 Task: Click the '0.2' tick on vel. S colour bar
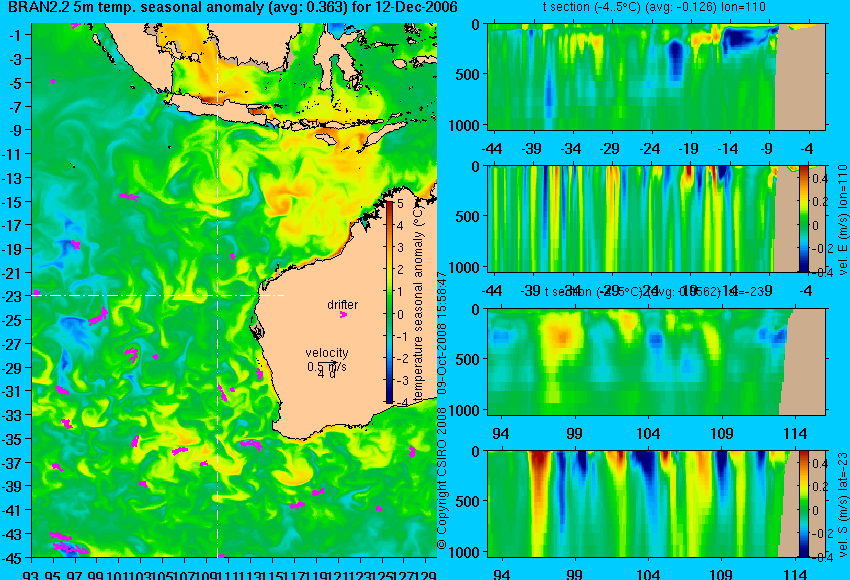[x=820, y=486]
